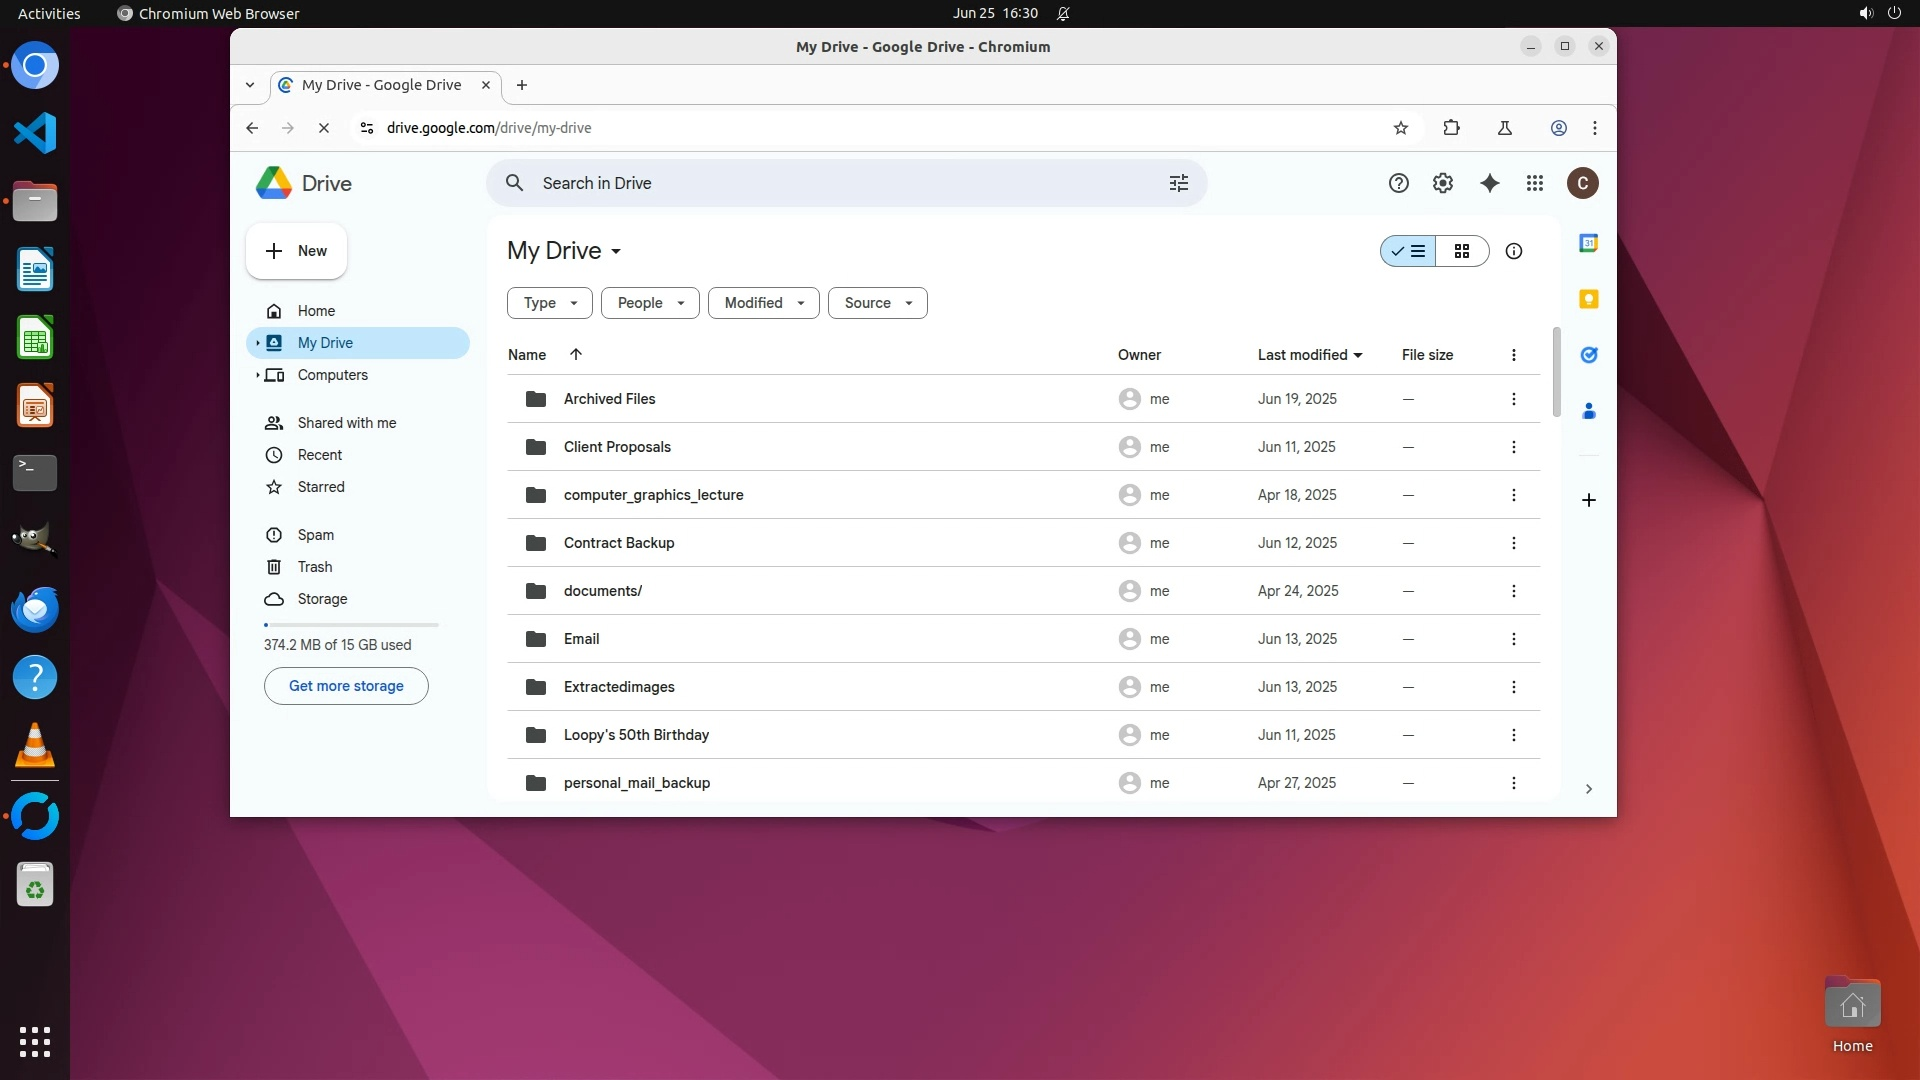Viewport: 1920px width, 1080px height.
Task: Open search filter options in search bar
Action: point(1179,183)
